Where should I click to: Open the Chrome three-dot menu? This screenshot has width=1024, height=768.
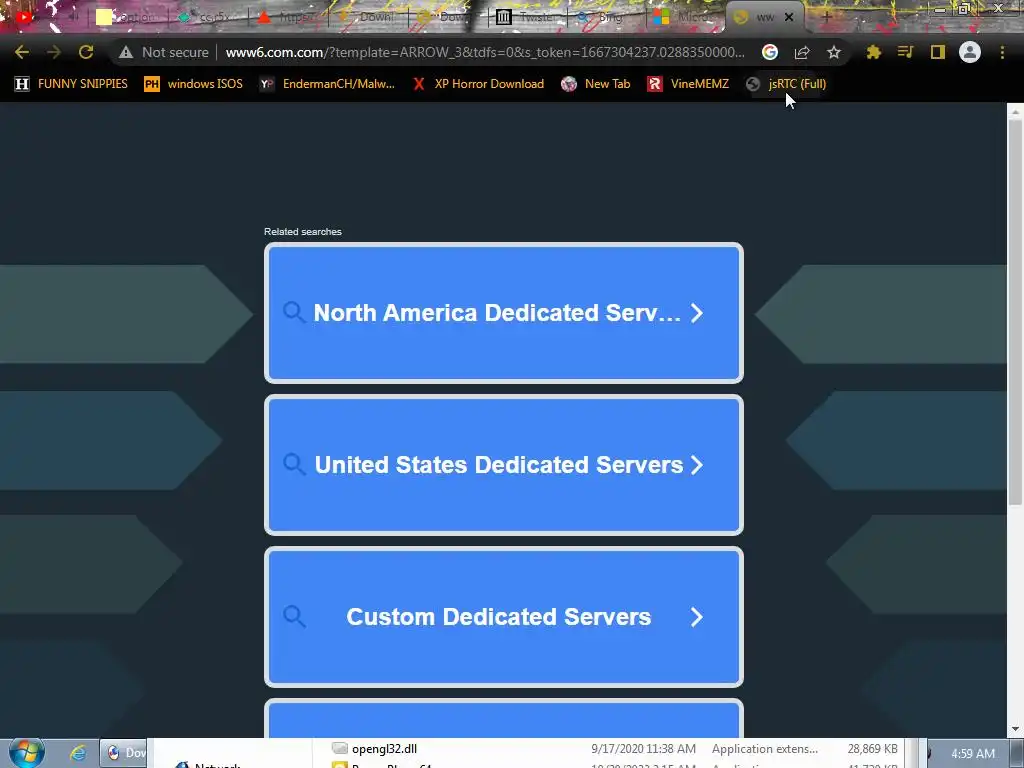tap(1002, 52)
